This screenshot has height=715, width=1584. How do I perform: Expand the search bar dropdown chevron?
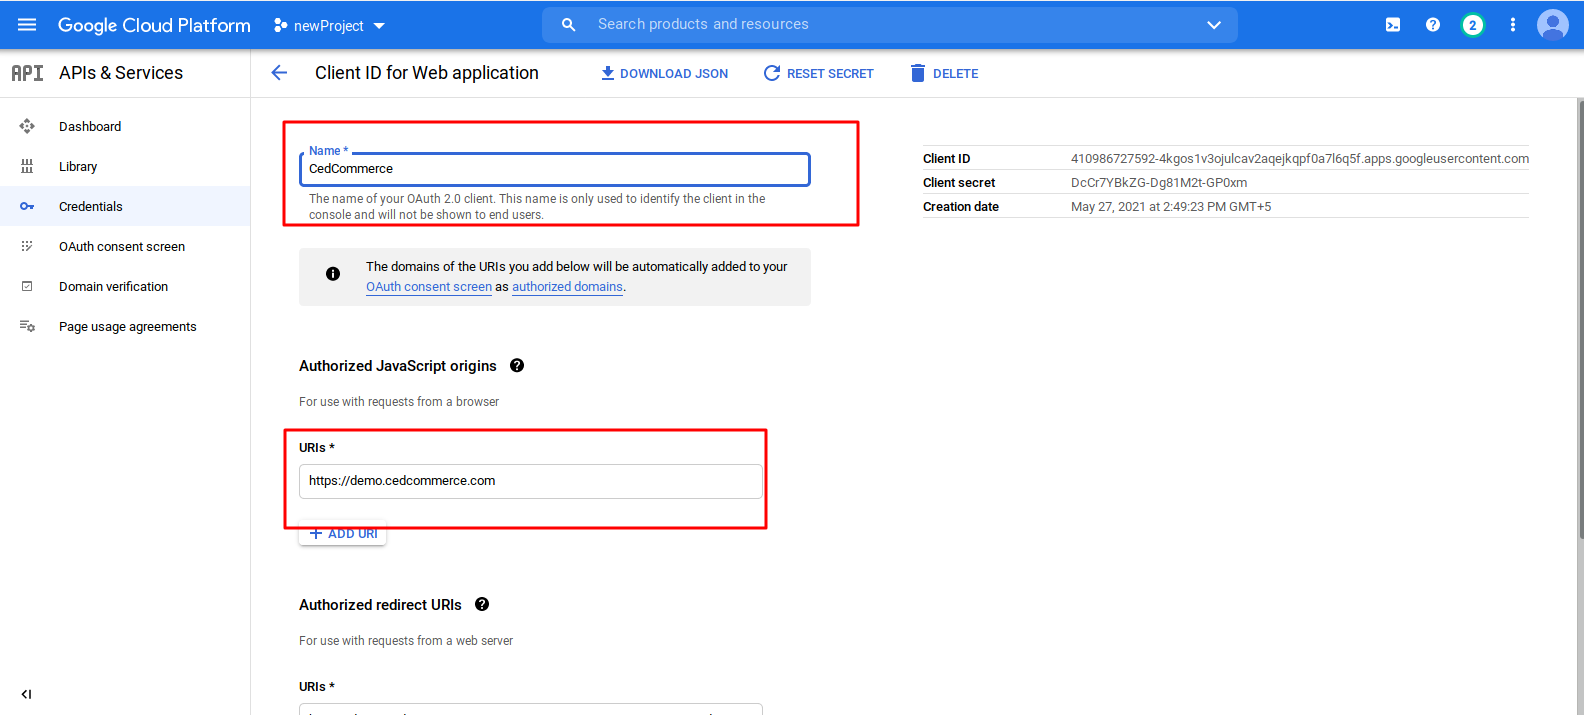tap(1214, 25)
